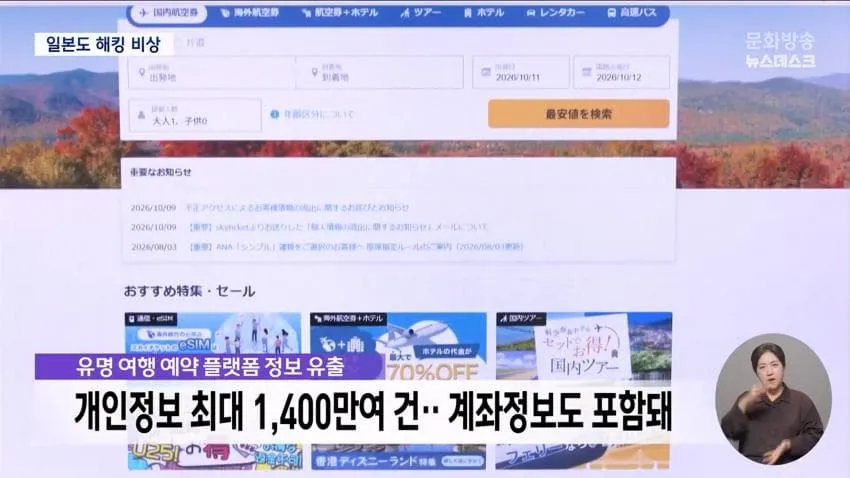Click the bus icon on 高速バス tab

(611, 13)
